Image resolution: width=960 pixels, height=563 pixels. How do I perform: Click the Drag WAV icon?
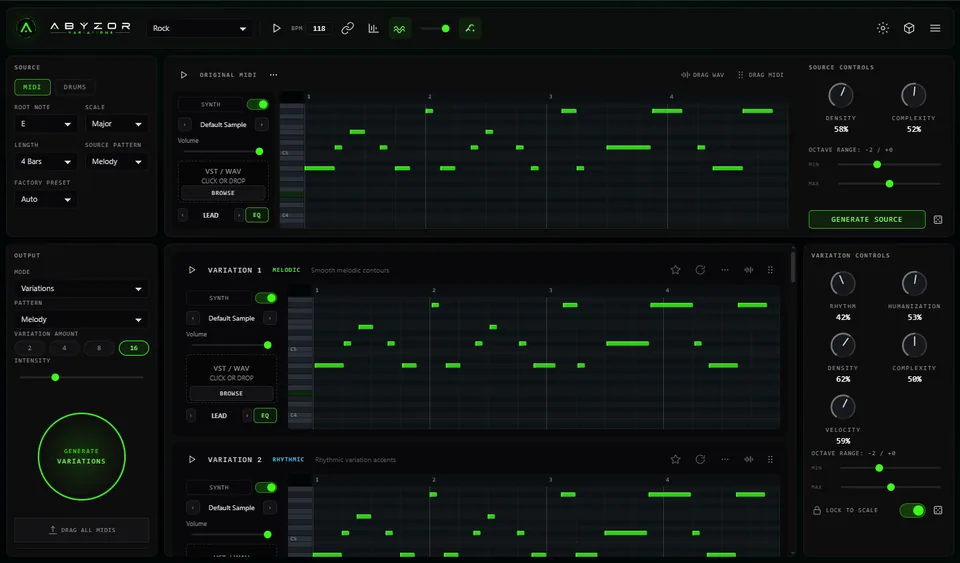tap(685, 75)
